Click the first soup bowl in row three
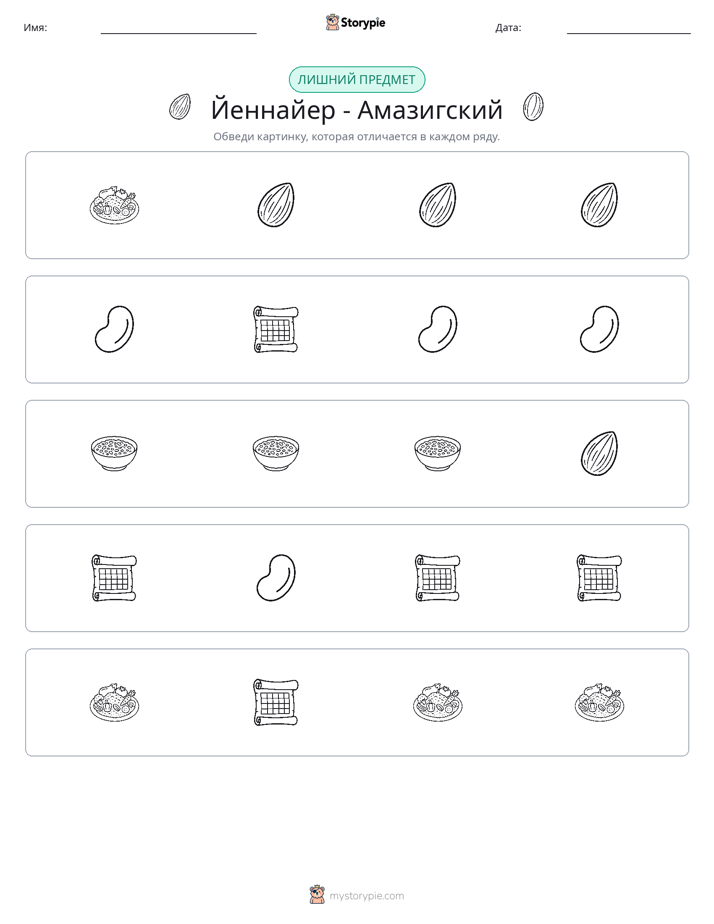Viewport: 714px width, 924px height. 114,453
